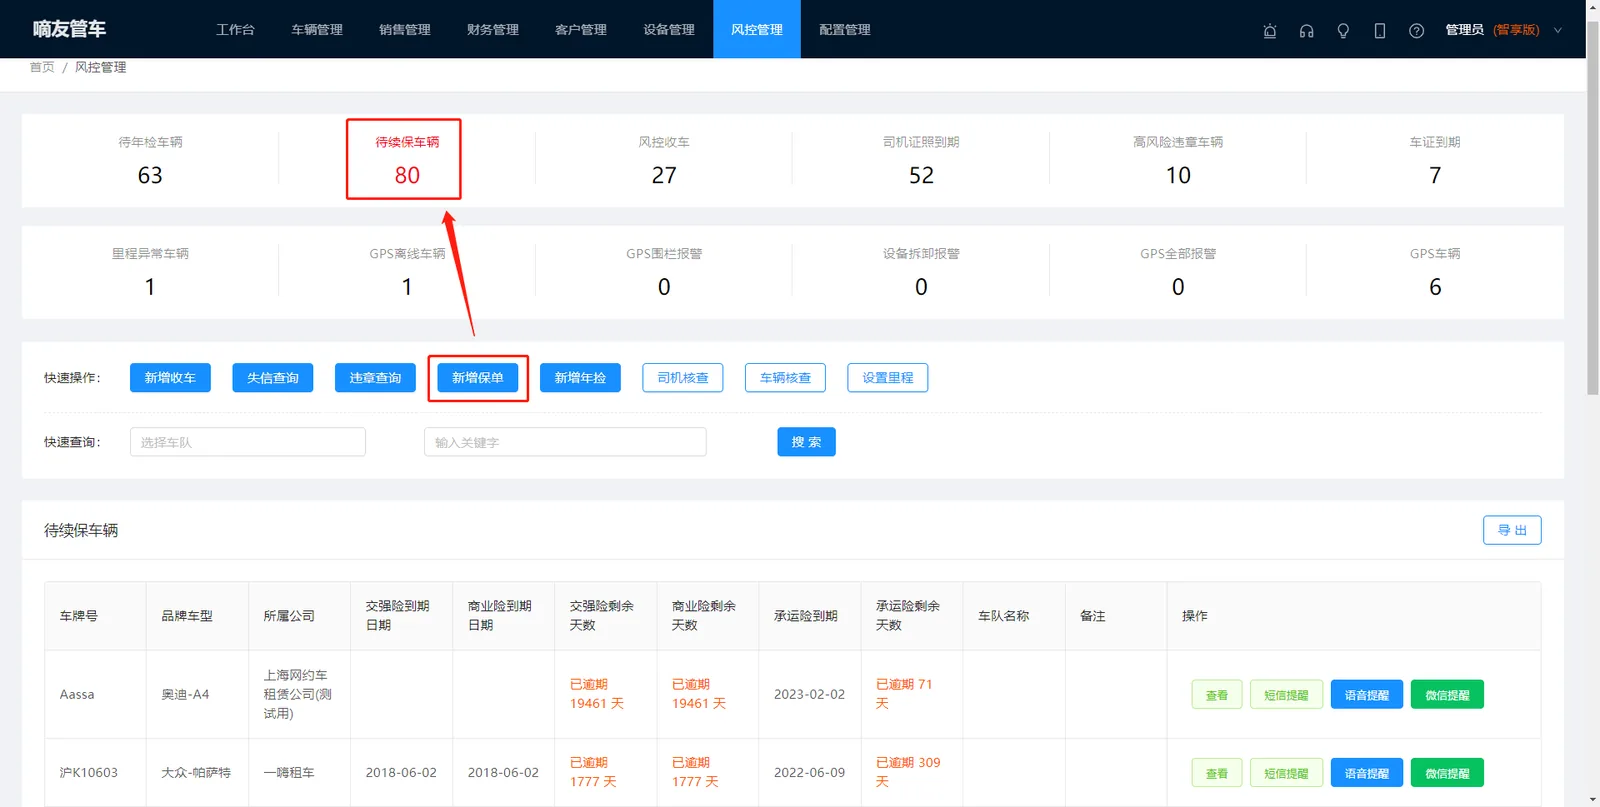Screen dimensions: 1600x807
Task: Click the 新增保单 button
Action: tap(478, 378)
